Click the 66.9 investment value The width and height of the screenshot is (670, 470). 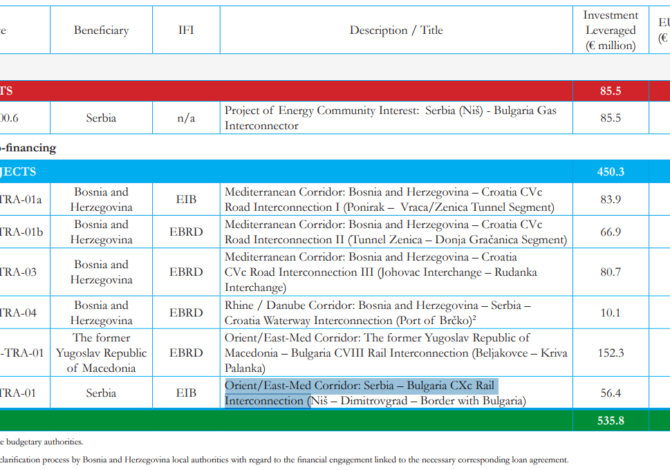(x=610, y=232)
